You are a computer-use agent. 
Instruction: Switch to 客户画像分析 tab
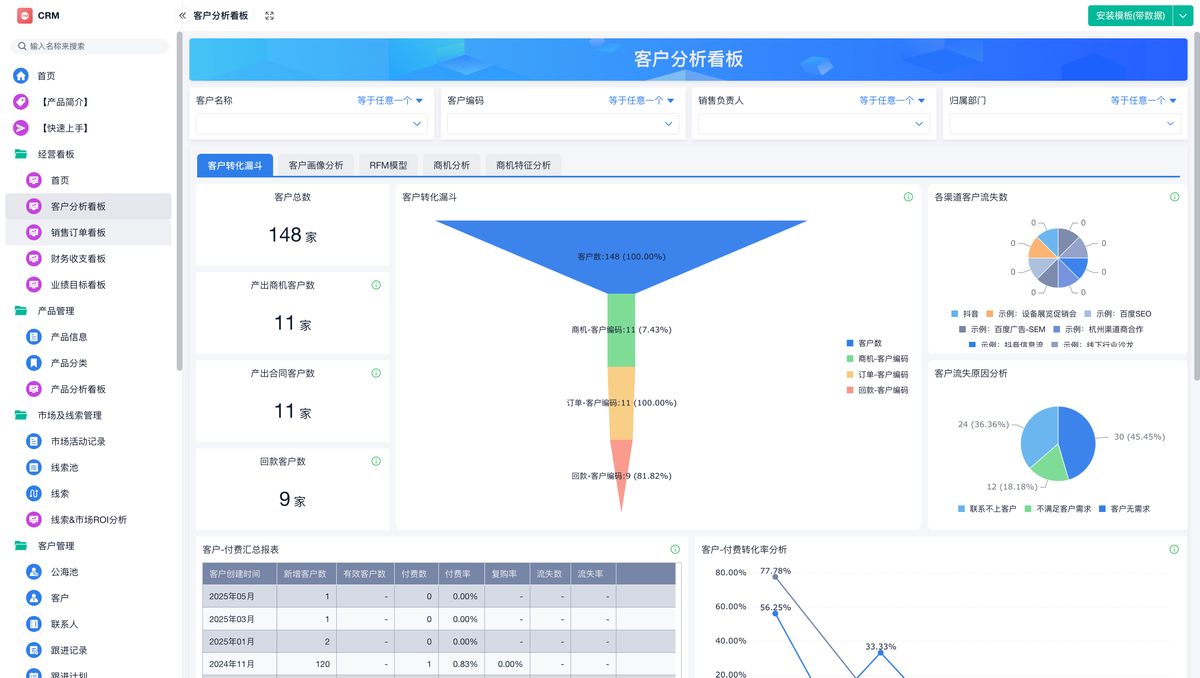316,165
